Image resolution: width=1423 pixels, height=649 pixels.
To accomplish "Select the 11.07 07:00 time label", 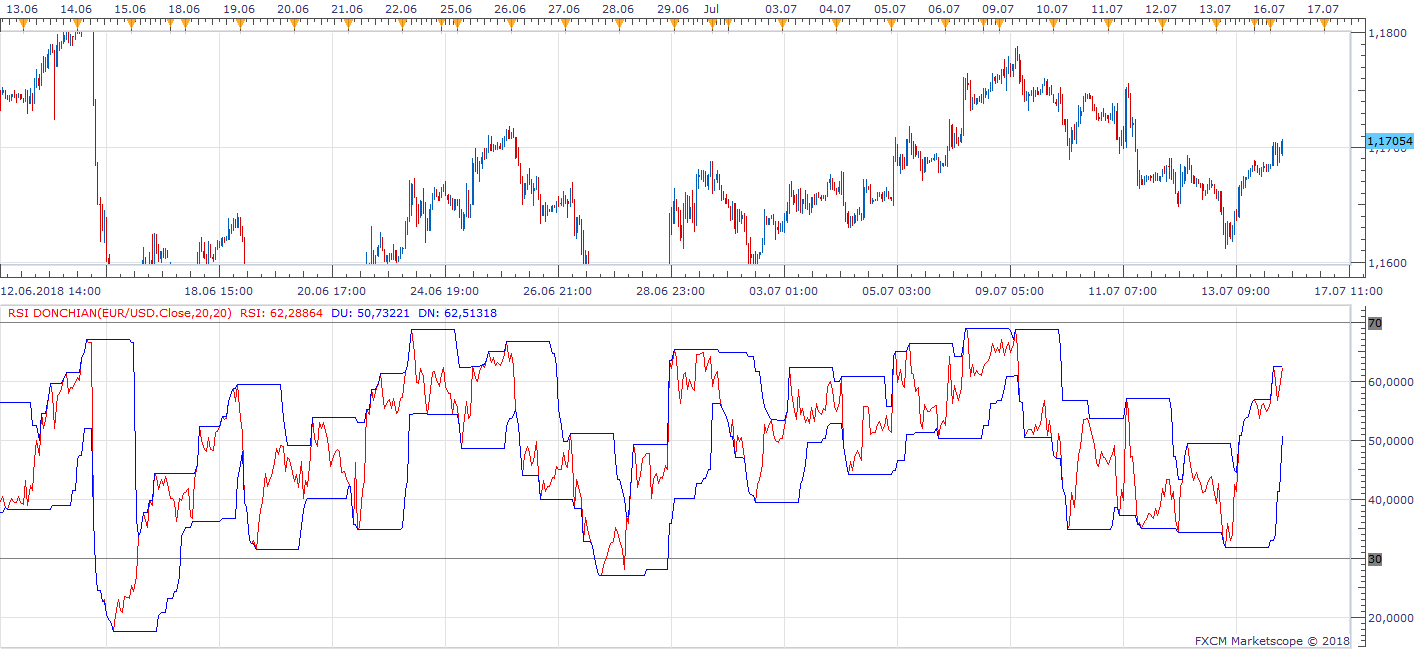I will point(1124,291).
